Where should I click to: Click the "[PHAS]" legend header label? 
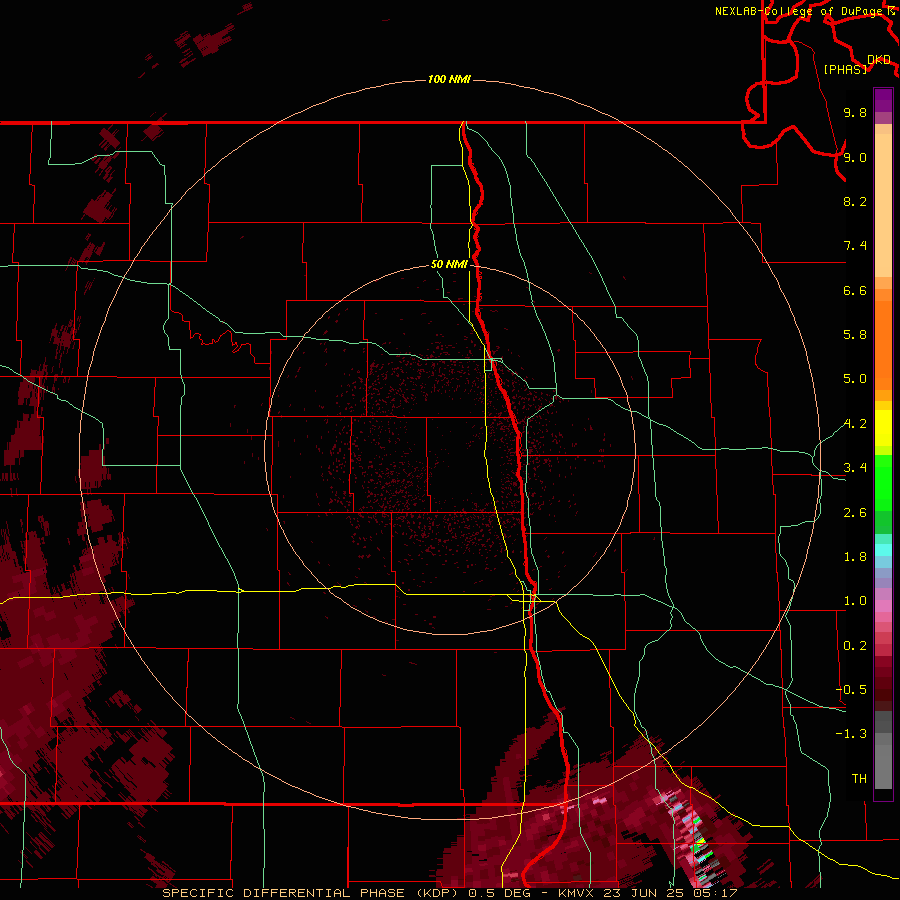click(x=845, y=69)
